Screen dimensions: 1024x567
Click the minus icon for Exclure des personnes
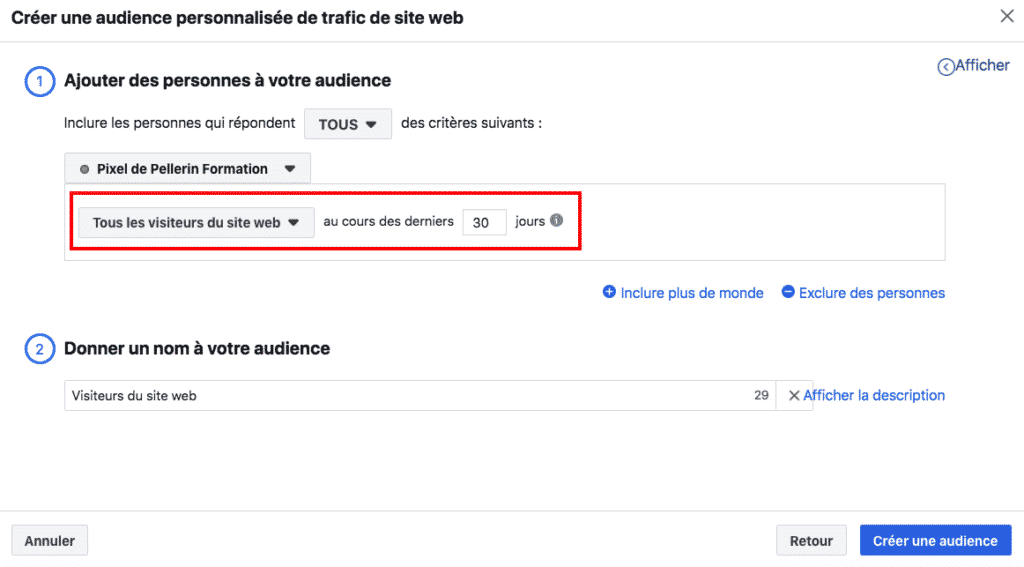click(788, 293)
